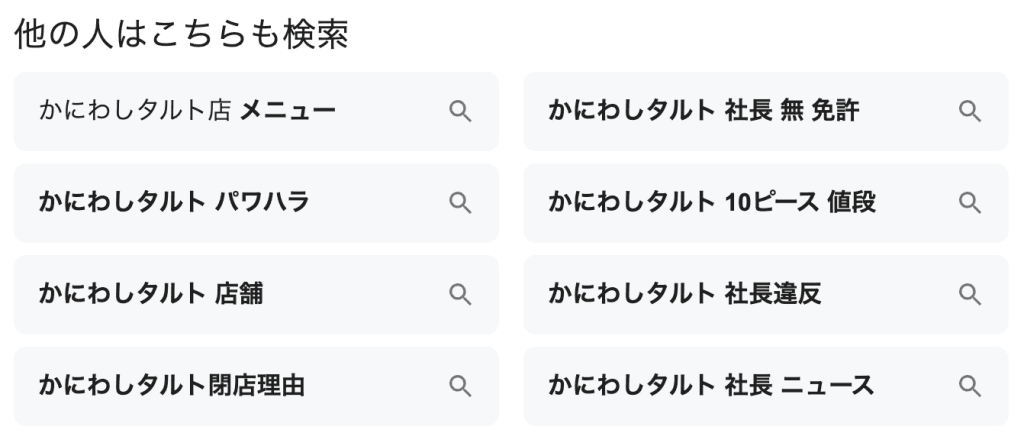Click search icon beside かにわしタルト閉店理由
Screen dimensions: 1024x446
(460, 386)
